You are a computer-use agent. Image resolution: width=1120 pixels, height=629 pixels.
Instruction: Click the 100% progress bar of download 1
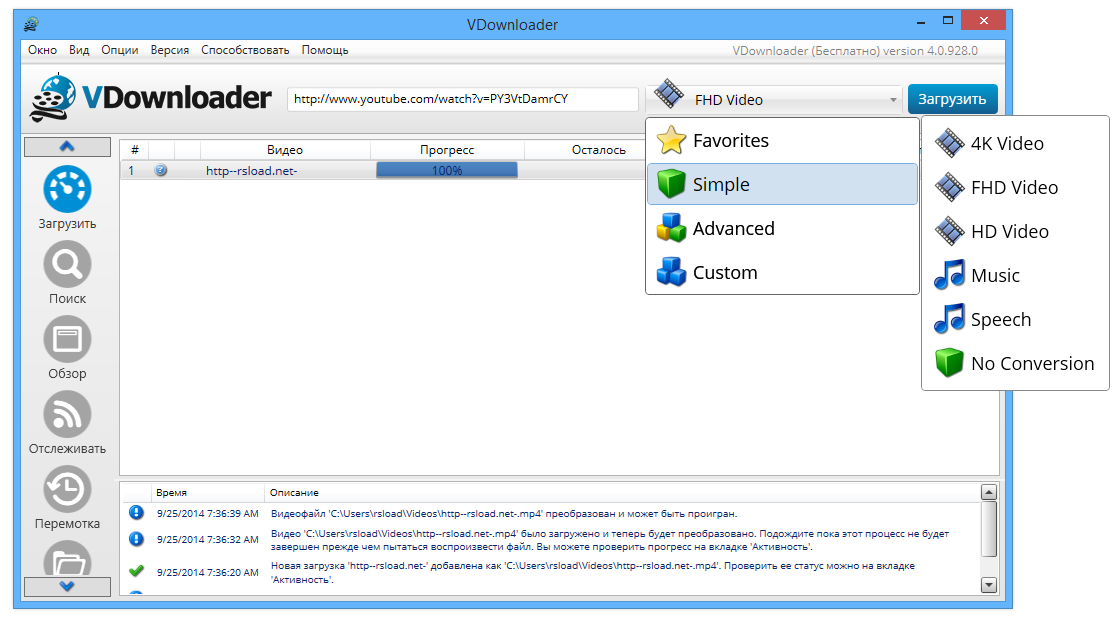pos(446,170)
